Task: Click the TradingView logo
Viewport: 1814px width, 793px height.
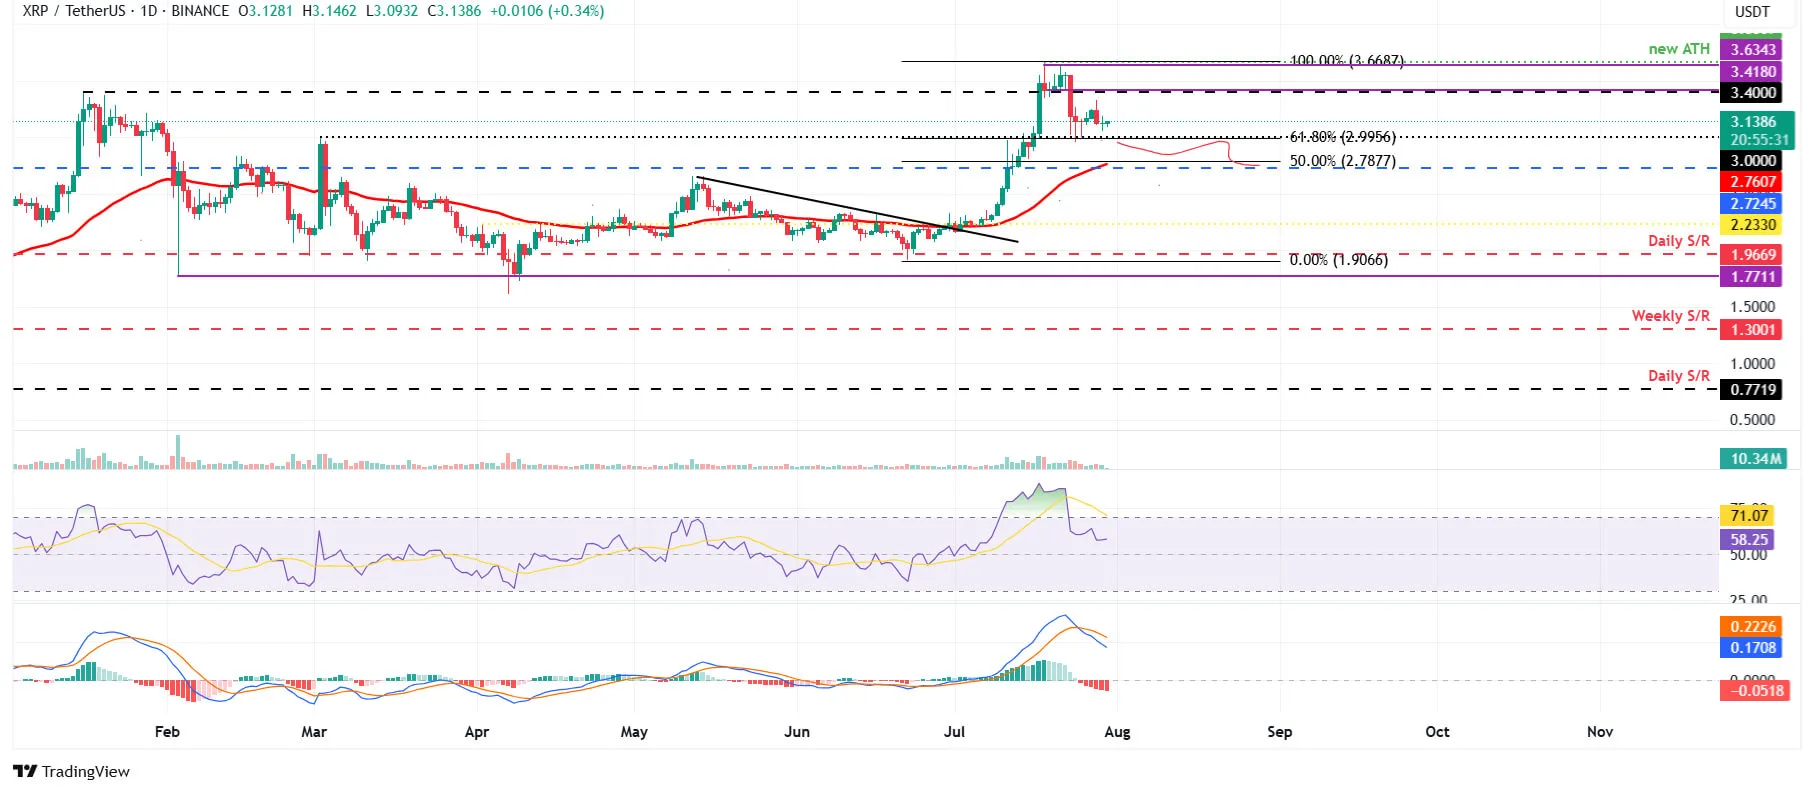Action: [72, 771]
